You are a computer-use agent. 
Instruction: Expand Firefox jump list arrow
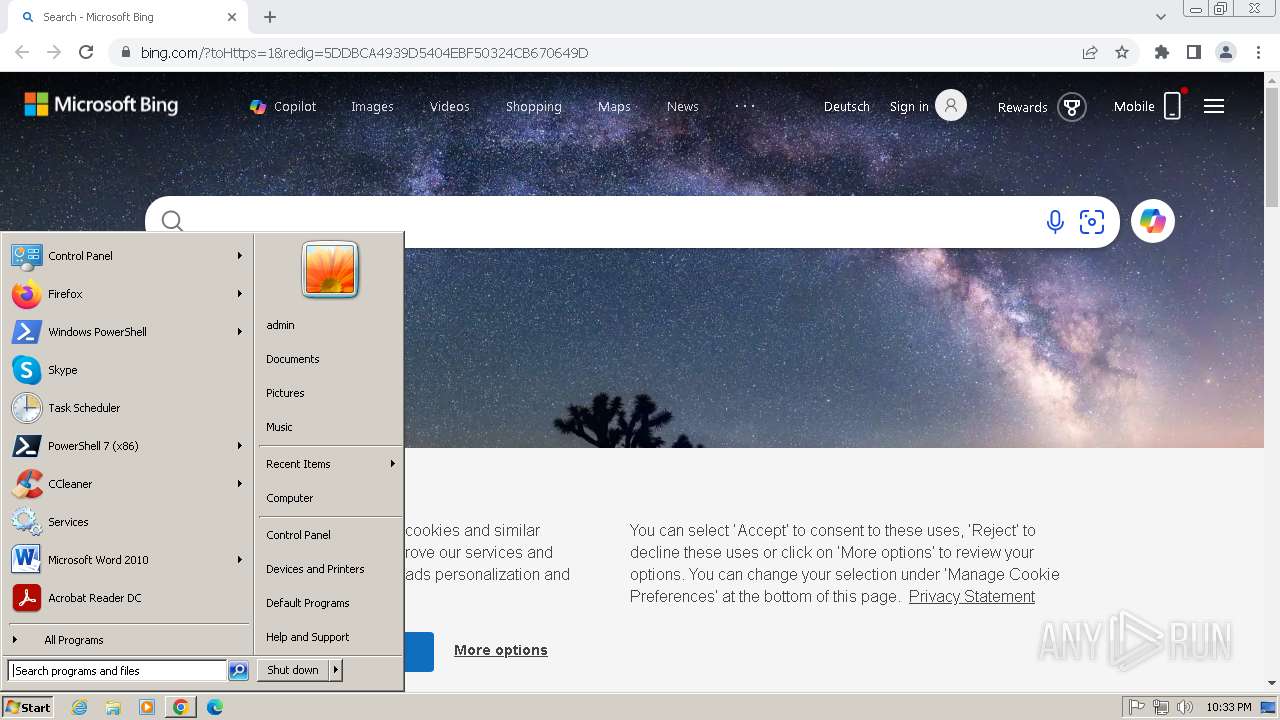(240, 294)
